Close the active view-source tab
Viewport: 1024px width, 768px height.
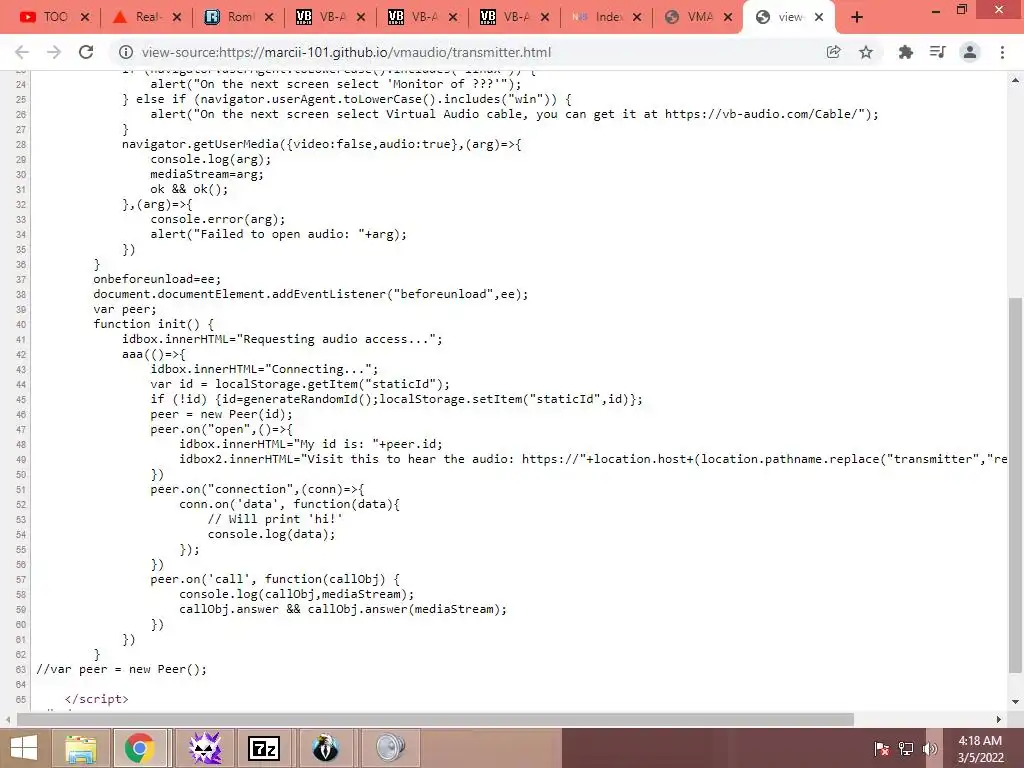[819, 18]
